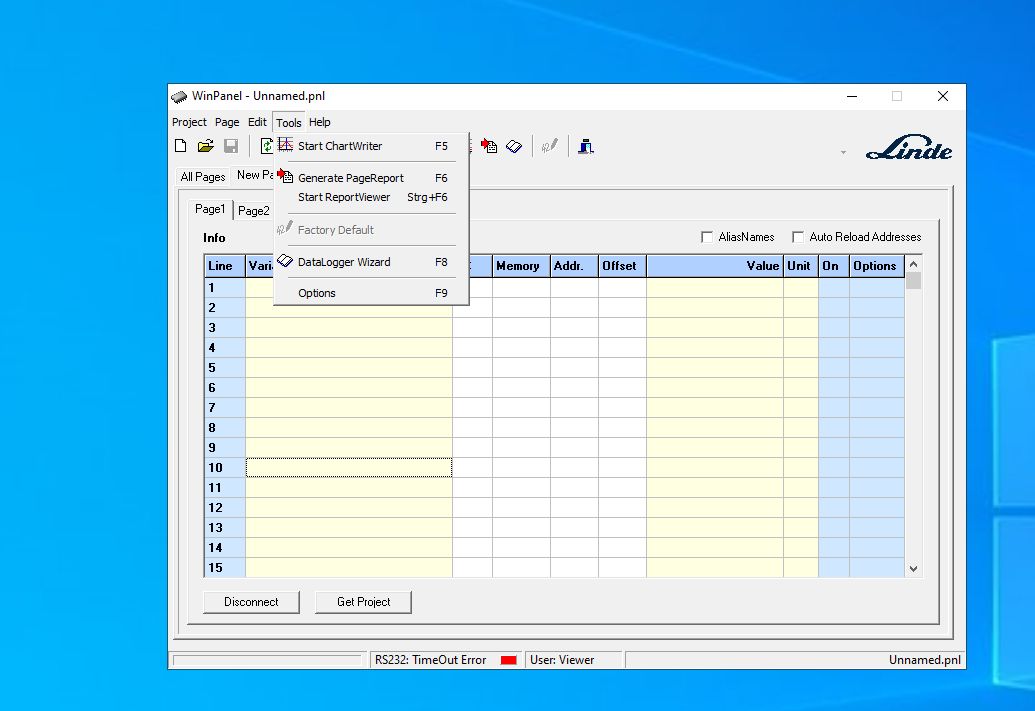Click the Factory Default toolbar icon
Viewport: 1035px width, 711px height.
pos(550,146)
